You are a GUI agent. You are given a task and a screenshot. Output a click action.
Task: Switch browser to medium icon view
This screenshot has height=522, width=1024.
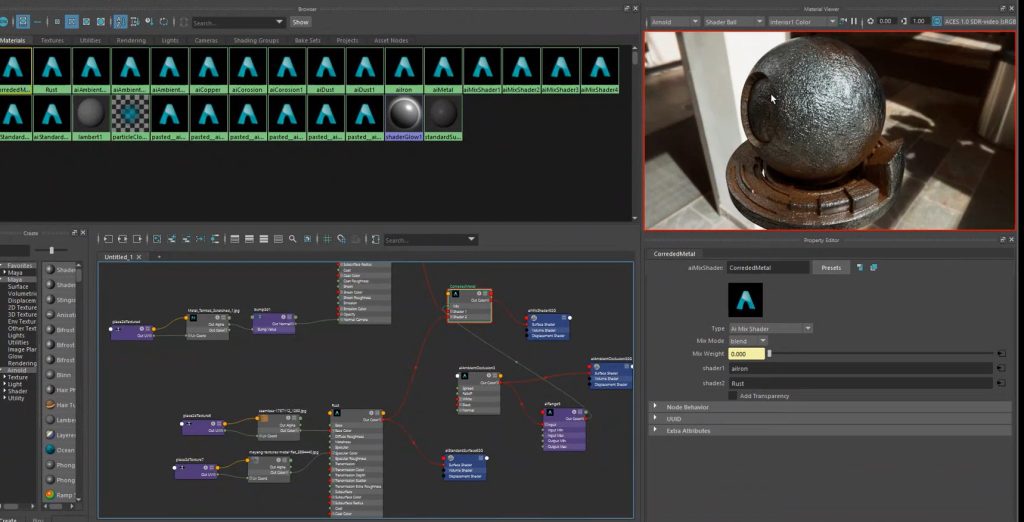[71, 22]
